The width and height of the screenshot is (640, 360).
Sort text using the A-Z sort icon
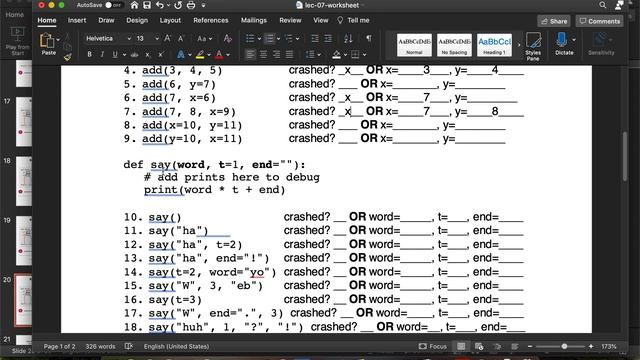[348, 39]
